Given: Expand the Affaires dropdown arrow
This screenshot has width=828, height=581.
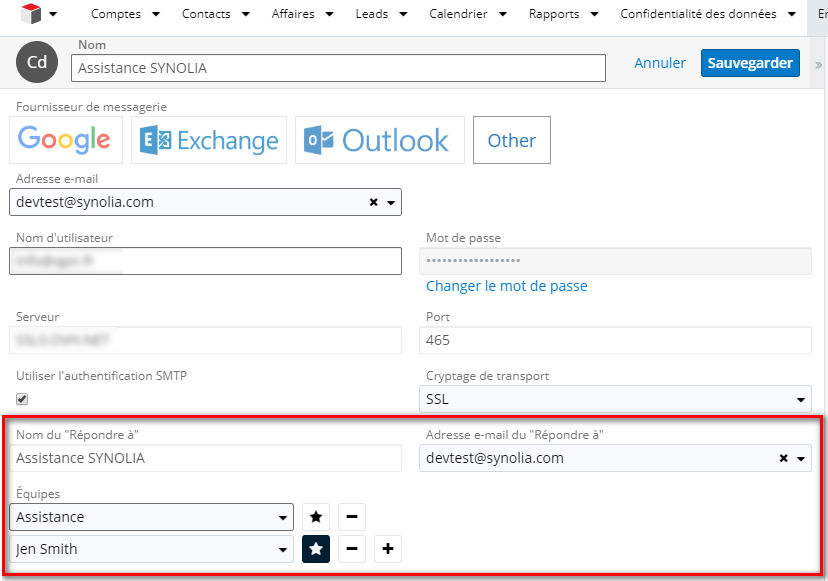Looking at the screenshot, I should 330,14.
